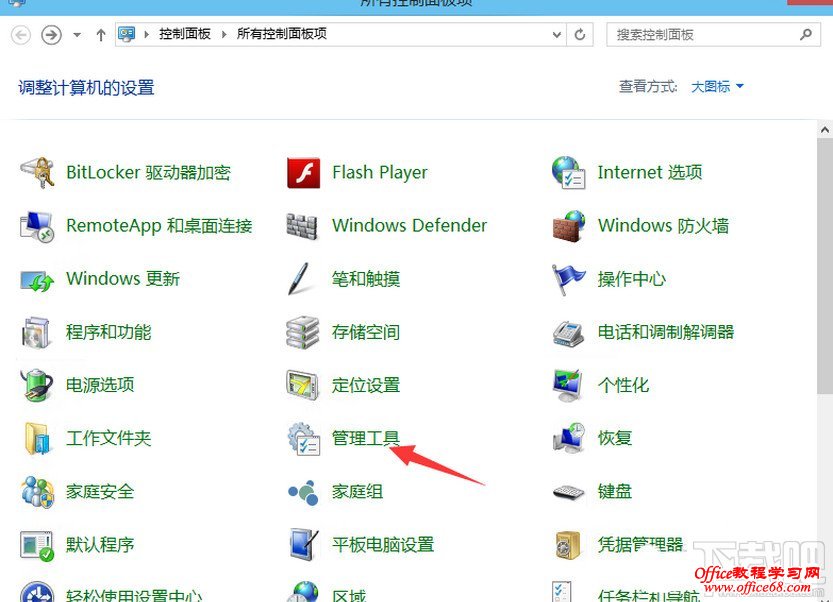The height and width of the screenshot is (602, 833).
Task: Open the 存储空间 text link
Action: click(x=366, y=332)
